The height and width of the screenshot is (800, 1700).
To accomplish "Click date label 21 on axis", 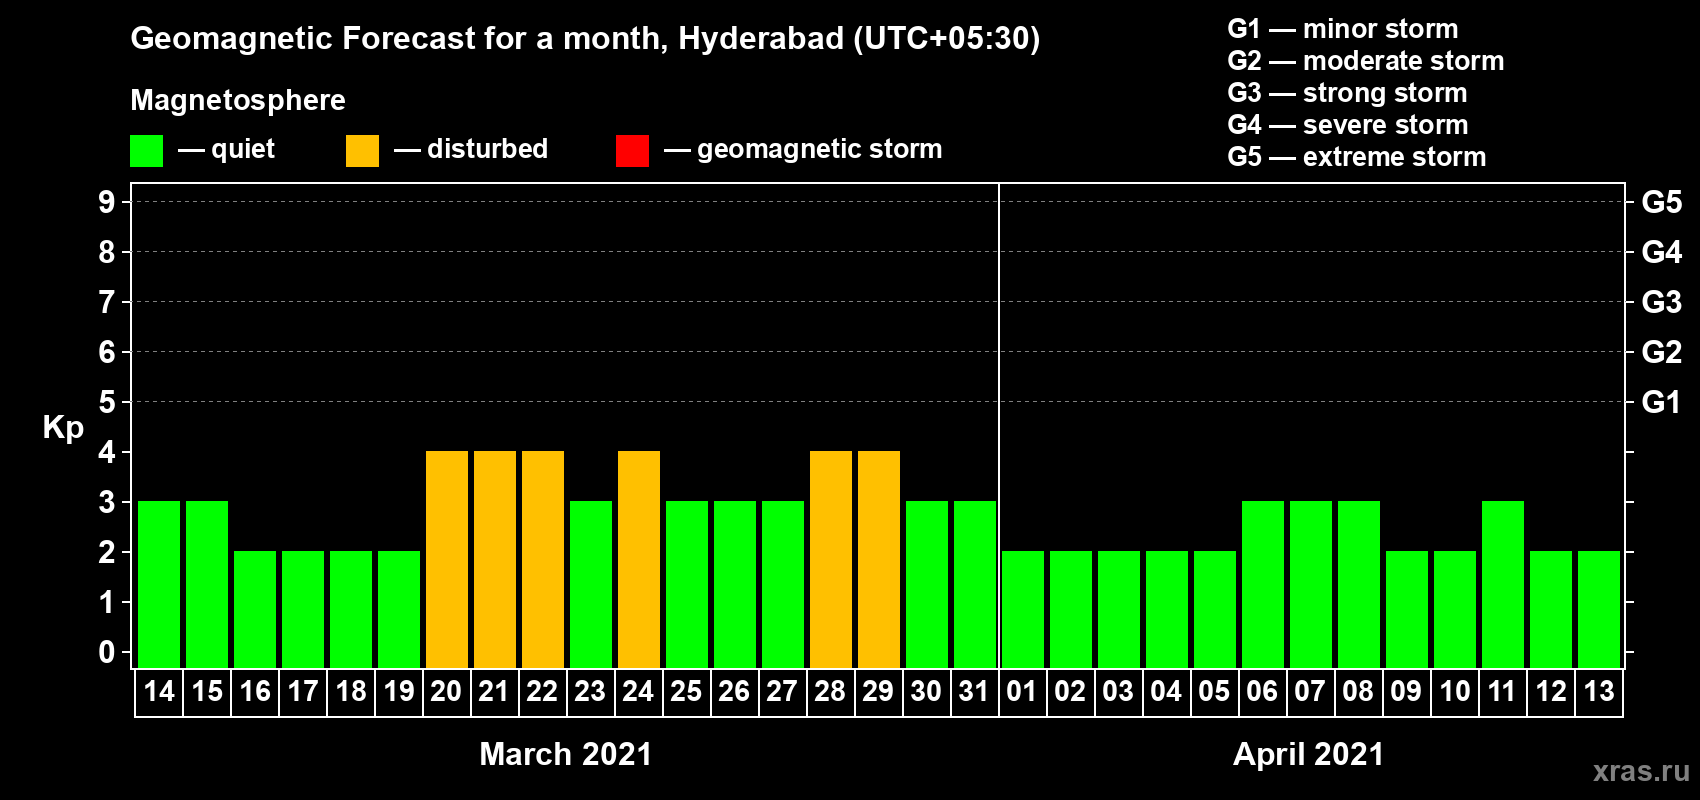I will 494,691.
